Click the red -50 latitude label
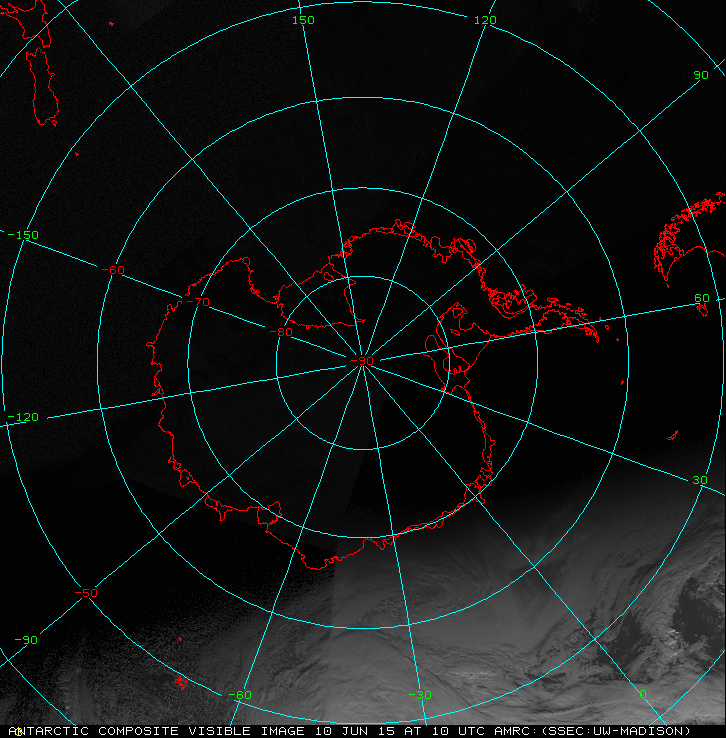Screen dimensions: 726x738 pos(86,593)
